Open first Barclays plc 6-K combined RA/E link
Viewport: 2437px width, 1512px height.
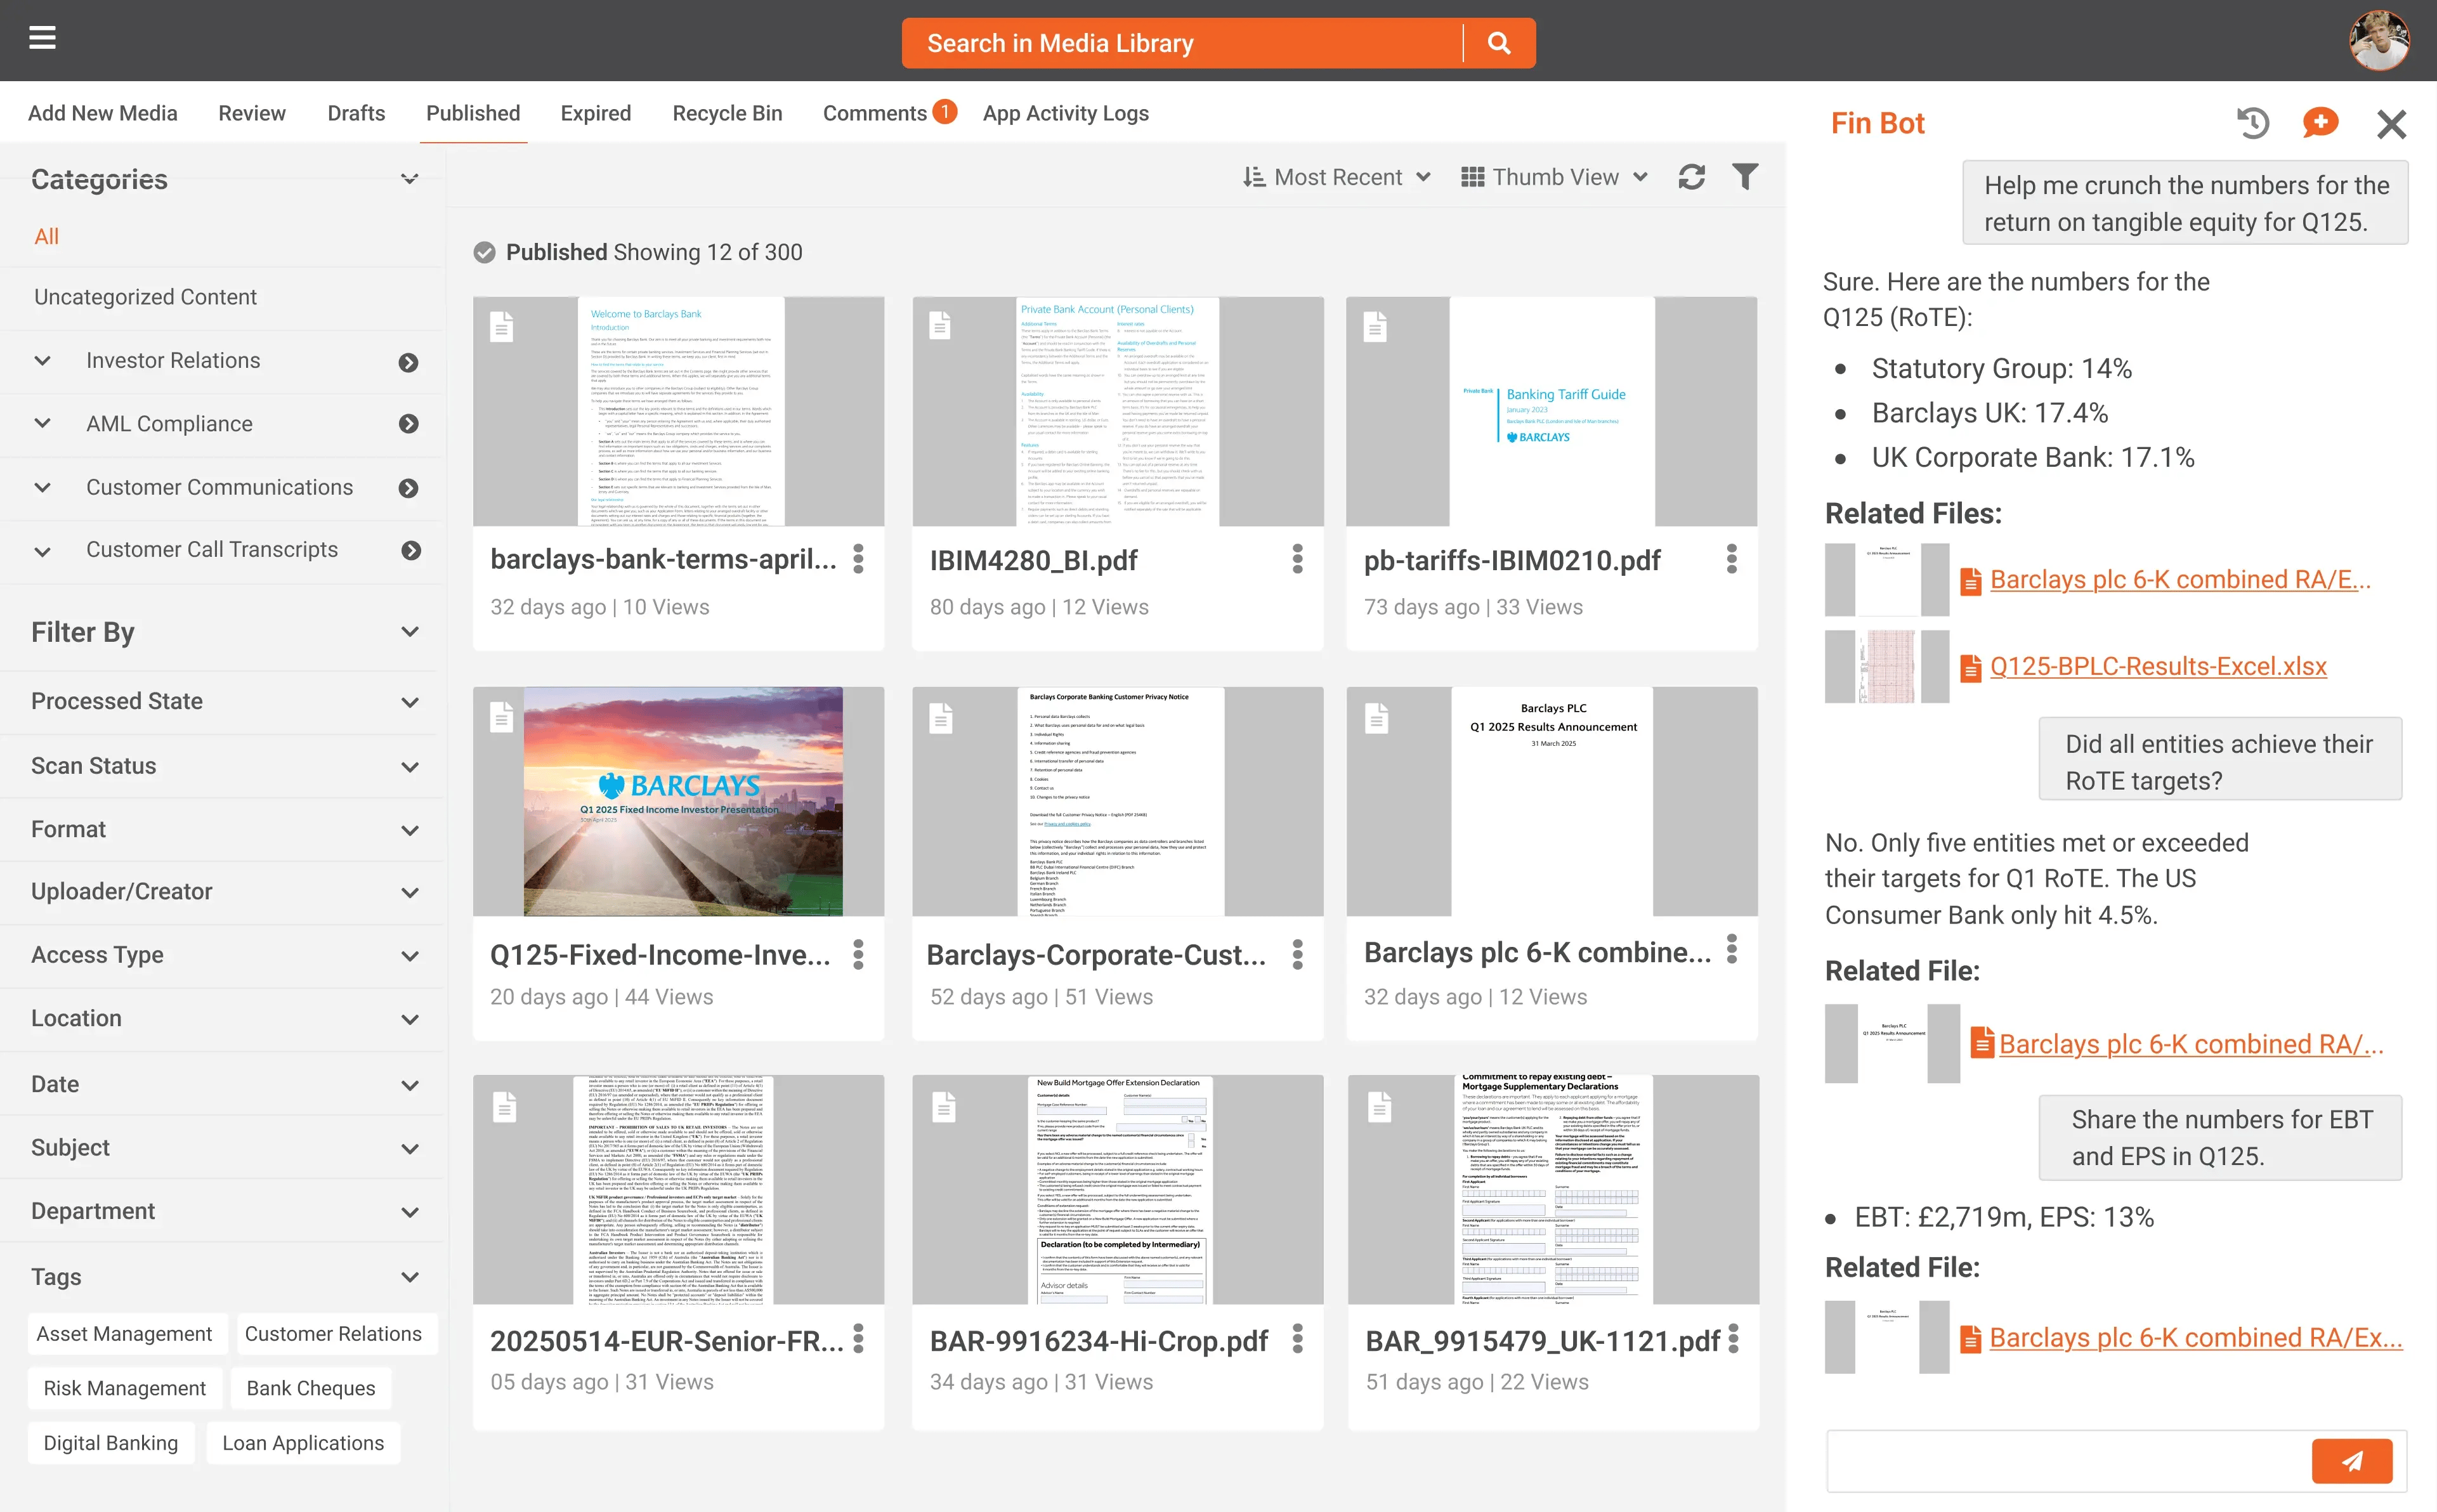[2180, 579]
